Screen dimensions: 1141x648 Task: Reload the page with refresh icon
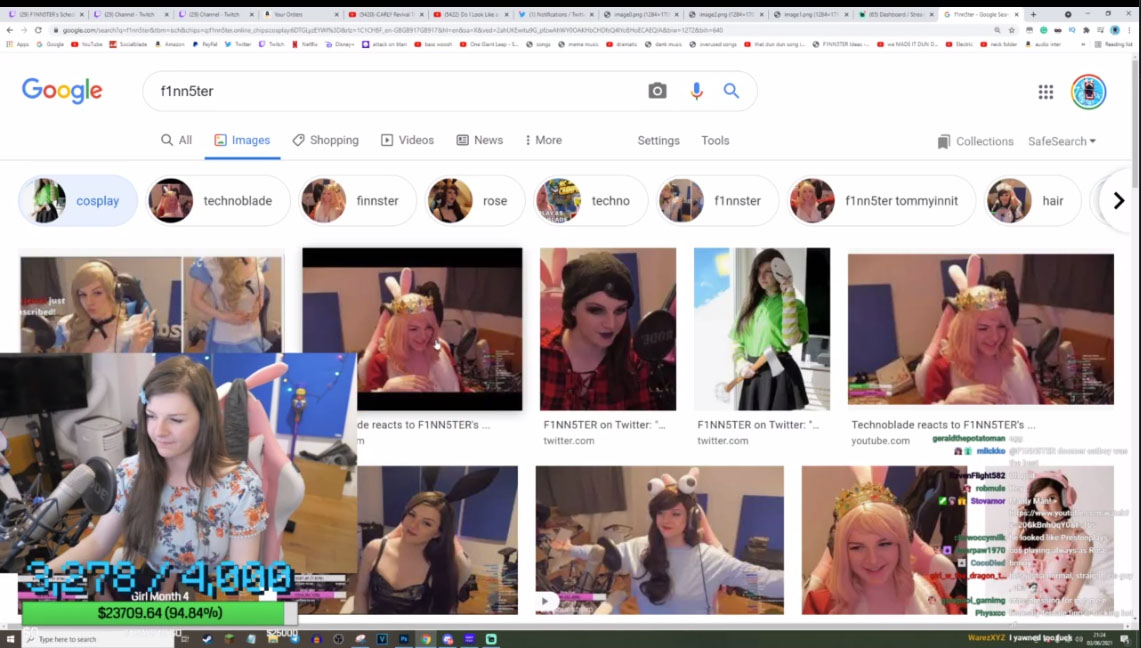(38, 30)
